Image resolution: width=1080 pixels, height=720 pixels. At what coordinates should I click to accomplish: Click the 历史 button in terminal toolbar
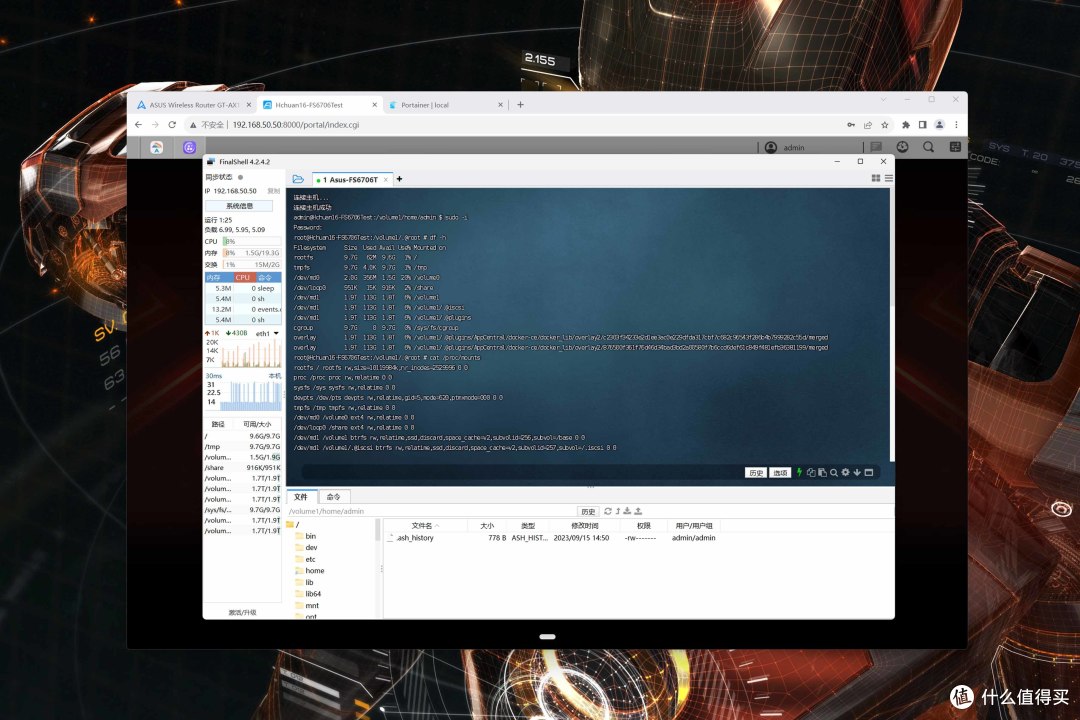(756, 473)
